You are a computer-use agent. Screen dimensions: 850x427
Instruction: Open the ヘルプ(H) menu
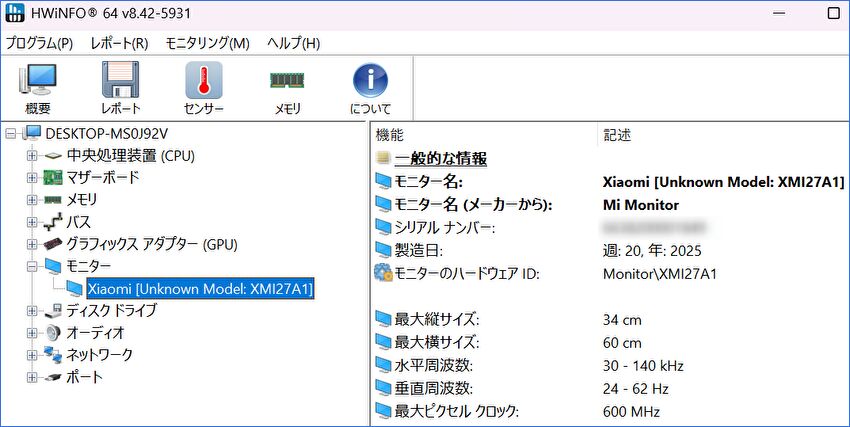293,43
